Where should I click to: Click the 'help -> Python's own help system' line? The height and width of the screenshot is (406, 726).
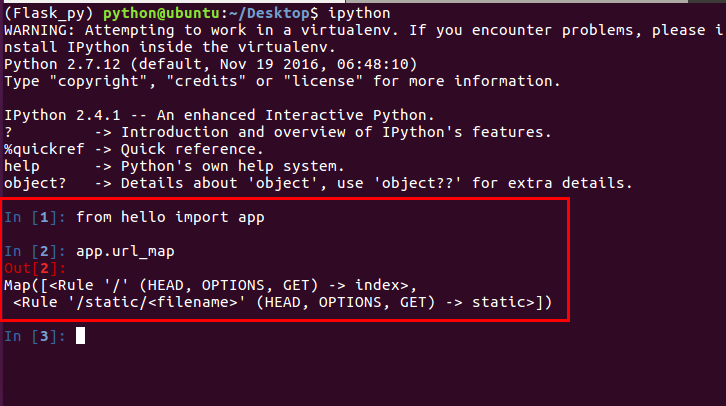click(174, 166)
